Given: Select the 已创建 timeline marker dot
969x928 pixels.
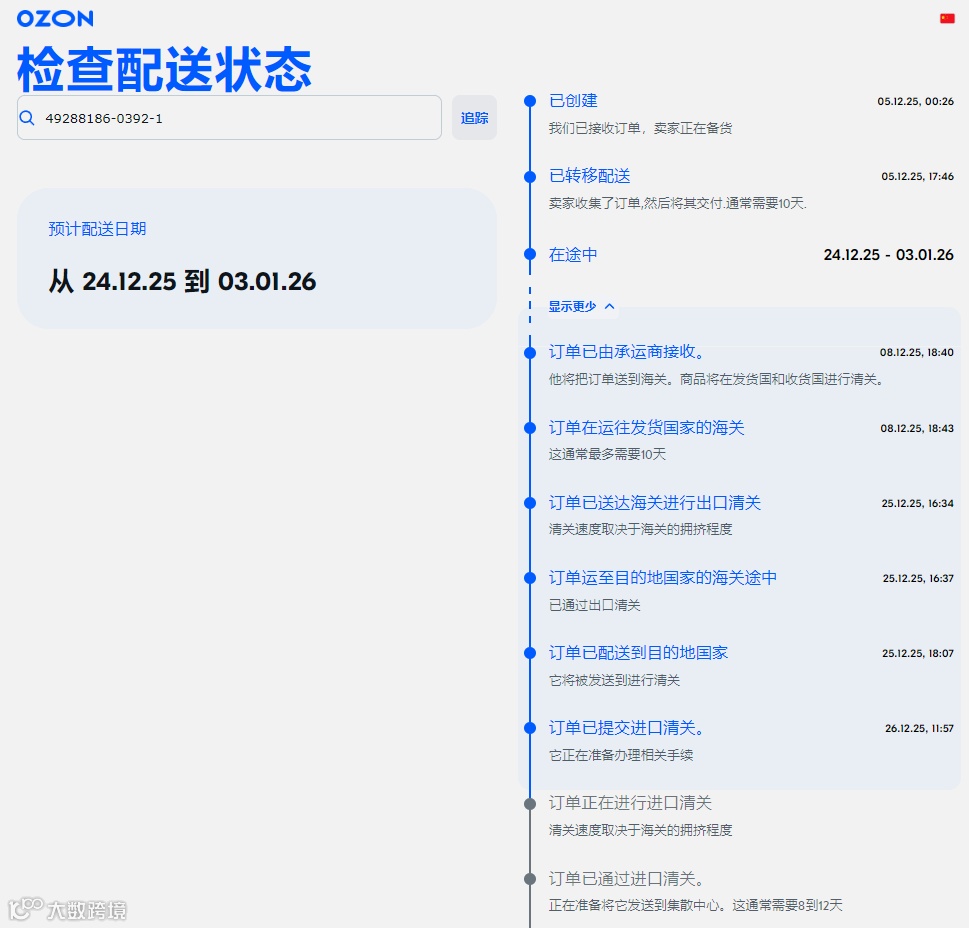Looking at the screenshot, I should 530,101.
